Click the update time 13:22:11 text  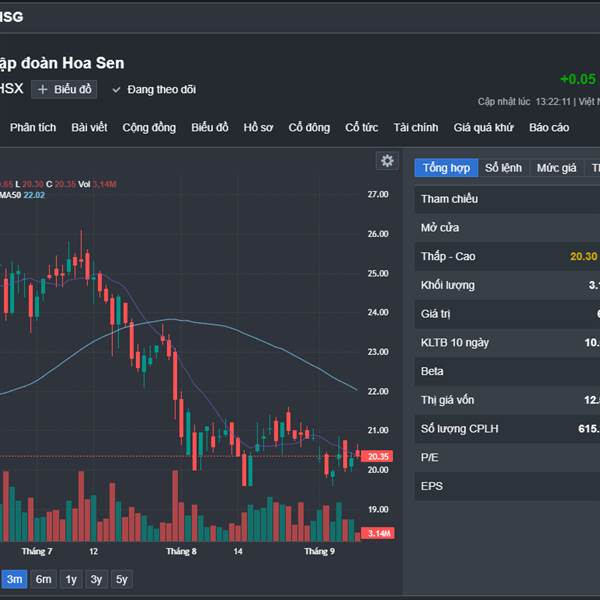553,102
